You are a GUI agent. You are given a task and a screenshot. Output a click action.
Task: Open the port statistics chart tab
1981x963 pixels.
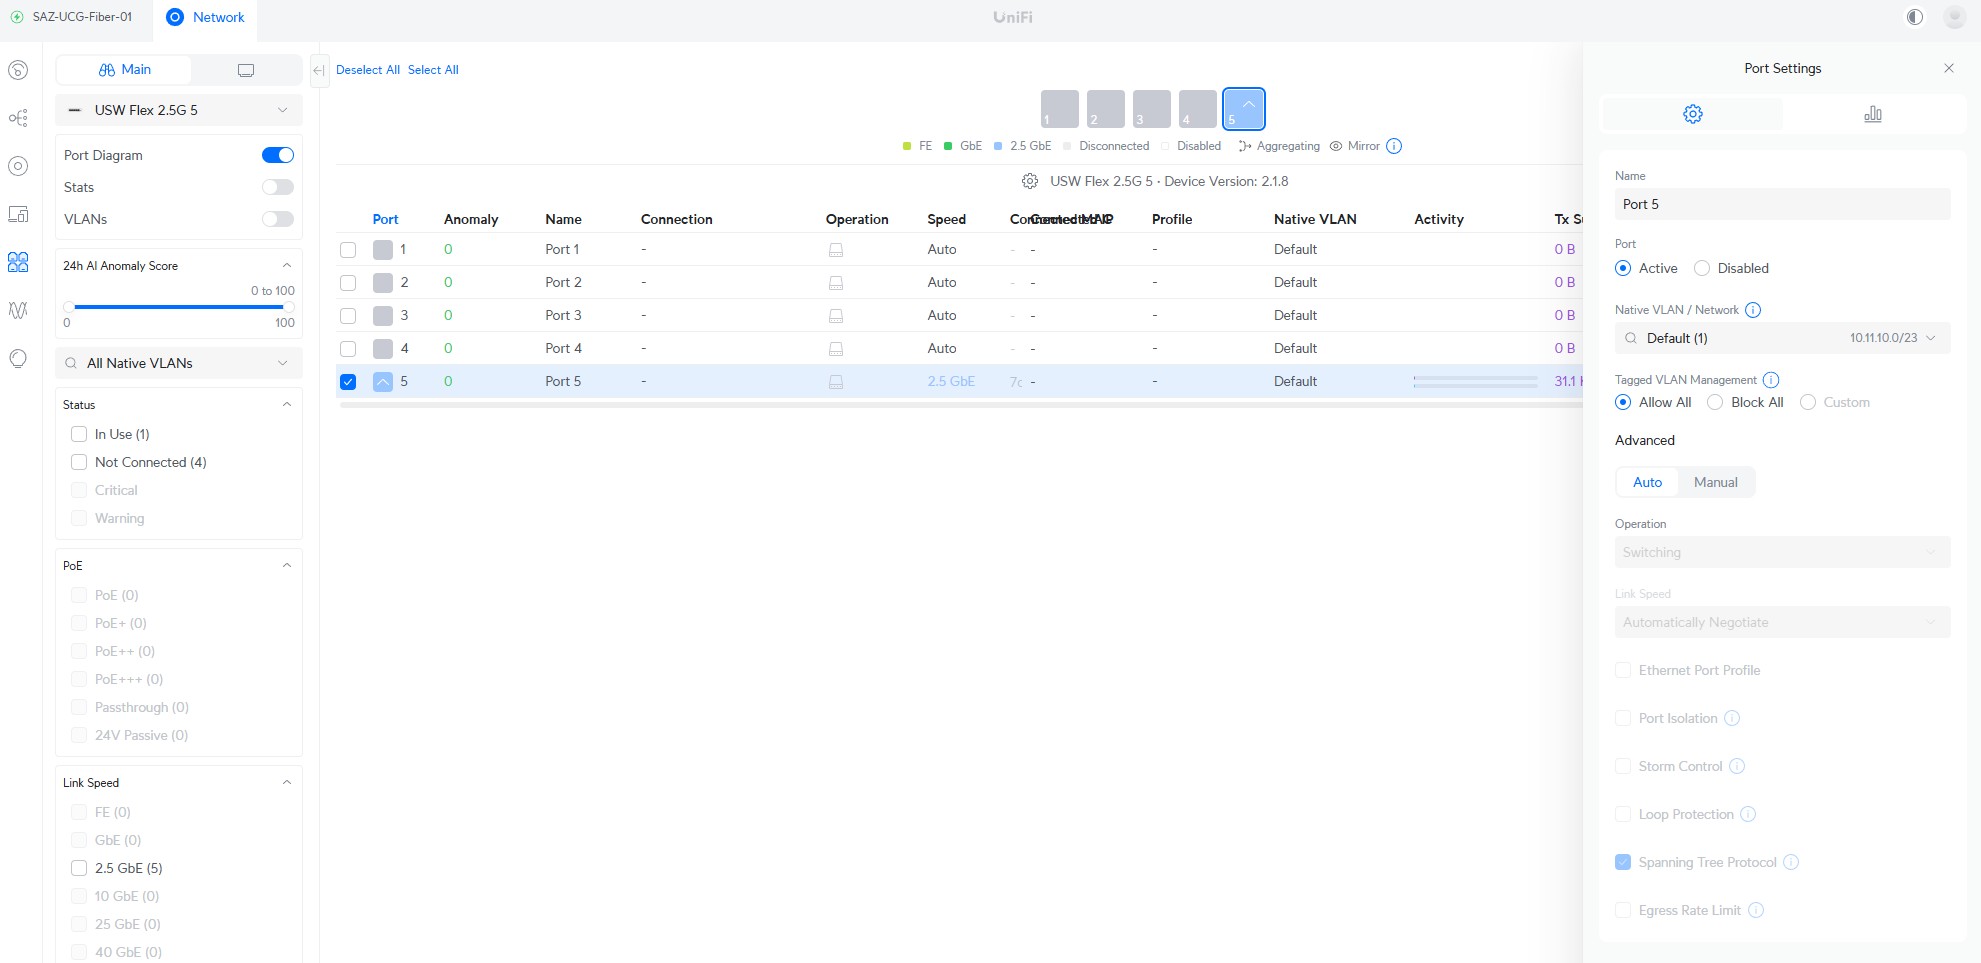pyautogui.click(x=1872, y=114)
